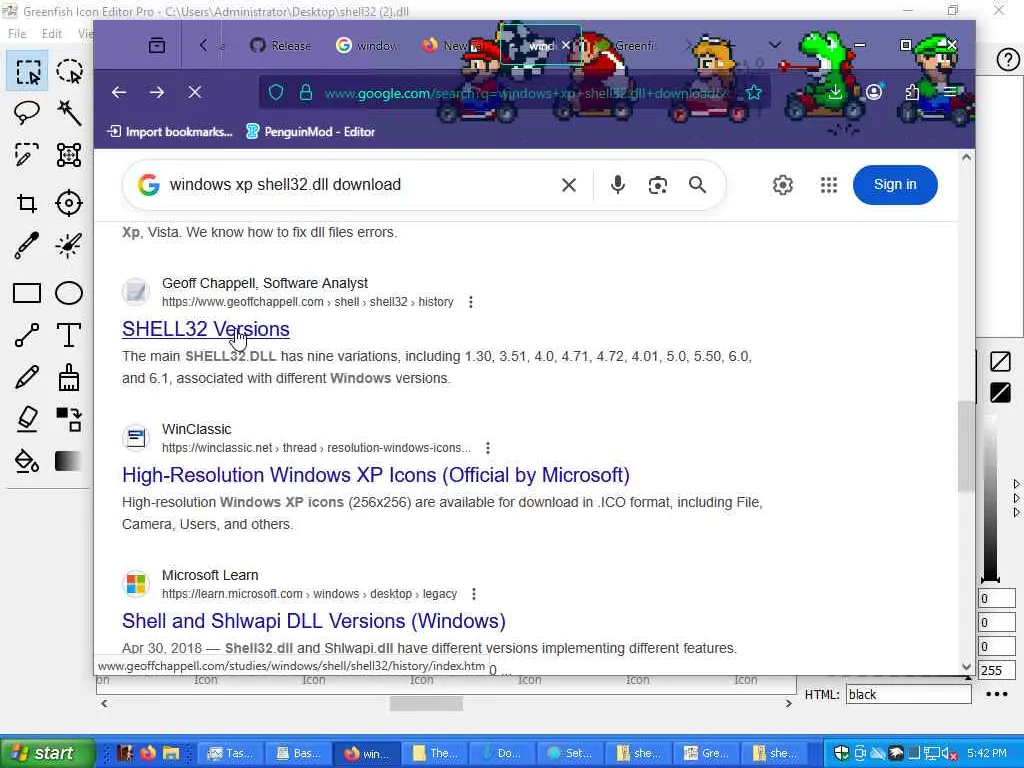Image resolution: width=1024 pixels, height=768 pixels.
Task: Choose the Eraser tool
Action: point(27,419)
